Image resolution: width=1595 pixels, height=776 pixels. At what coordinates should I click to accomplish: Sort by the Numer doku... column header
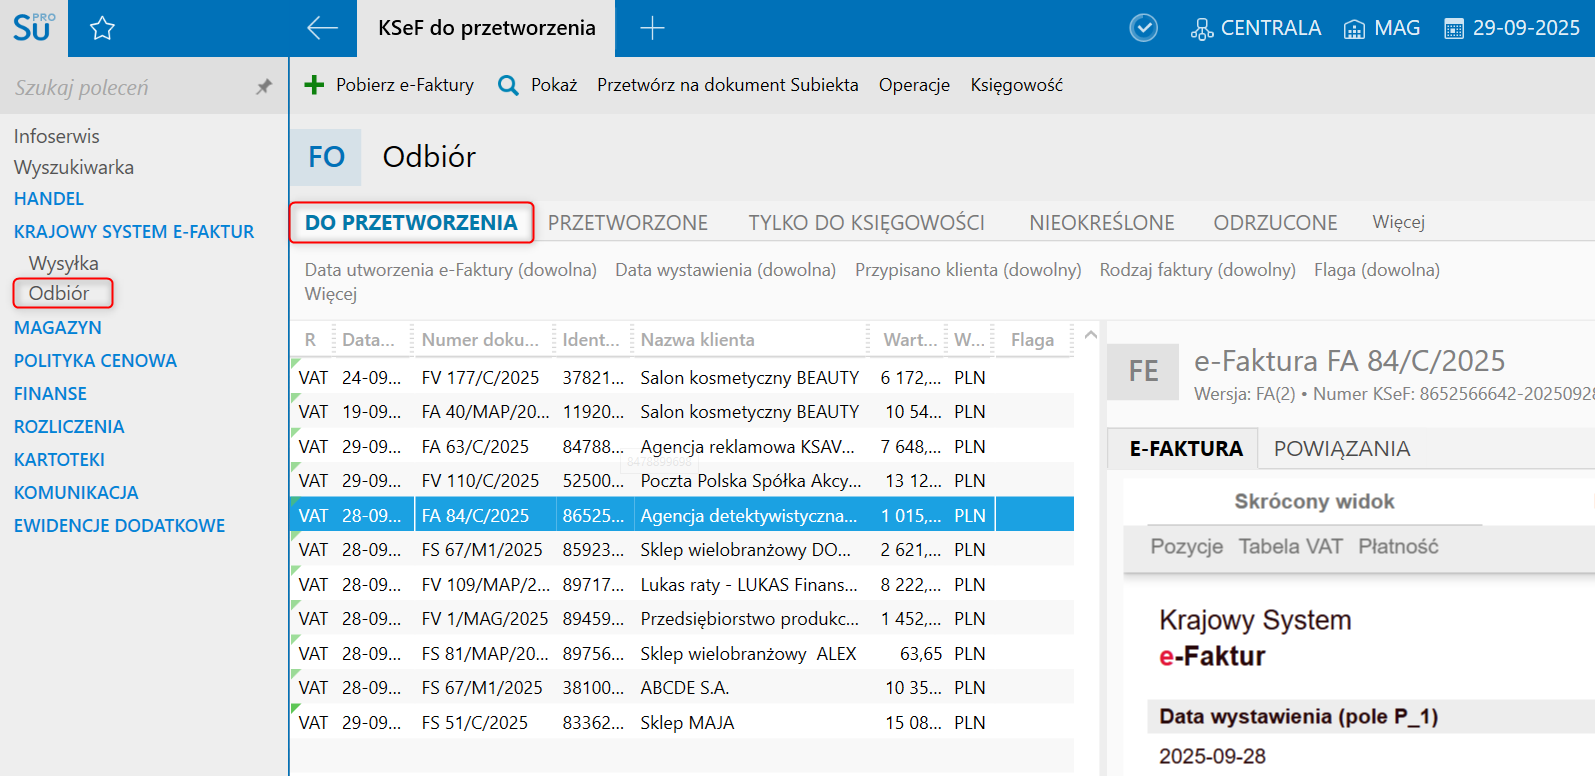click(x=482, y=340)
